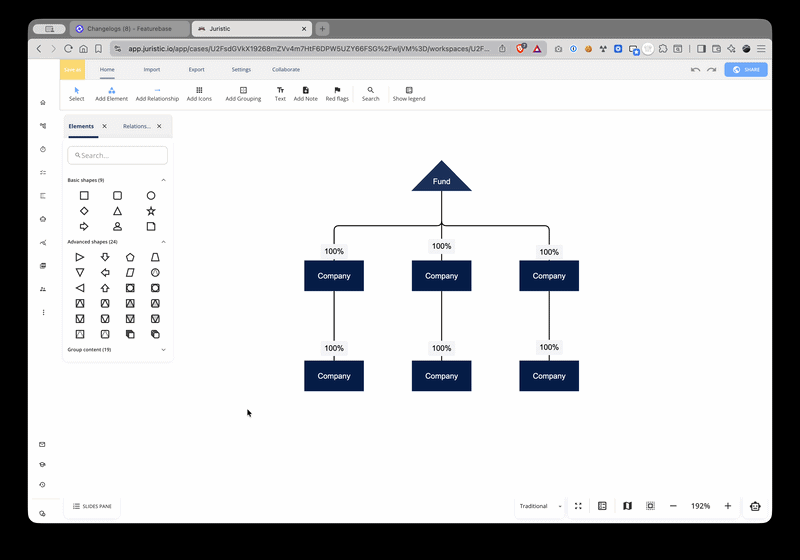The width and height of the screenshot is (800, 560).
Task: Pick the star shape in Basic shapes
Action: 151,211
